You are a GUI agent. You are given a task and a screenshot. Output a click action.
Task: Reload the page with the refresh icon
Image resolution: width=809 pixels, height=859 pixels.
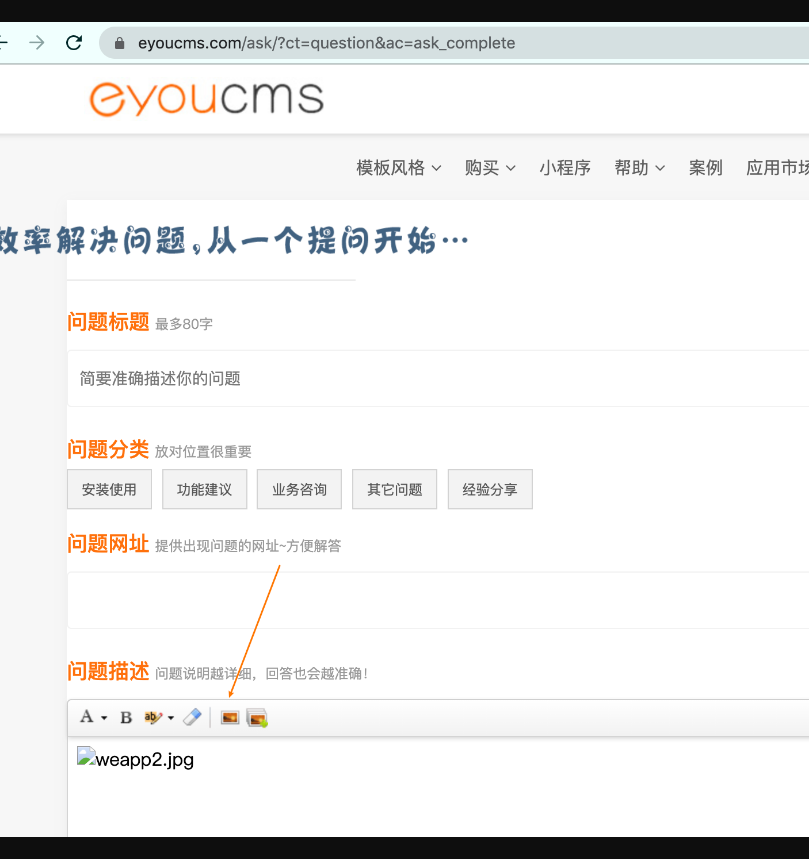point(73,43)
